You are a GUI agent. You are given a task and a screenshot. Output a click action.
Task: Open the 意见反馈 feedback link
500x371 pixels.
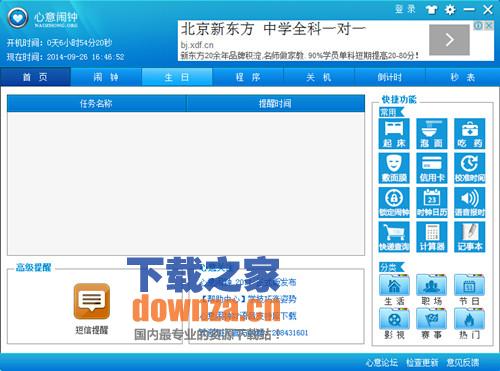[463, 362]
